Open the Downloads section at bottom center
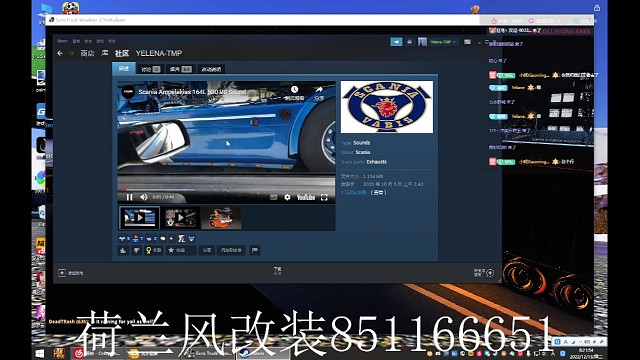This screenshot has width=640, height=360. 278,271
